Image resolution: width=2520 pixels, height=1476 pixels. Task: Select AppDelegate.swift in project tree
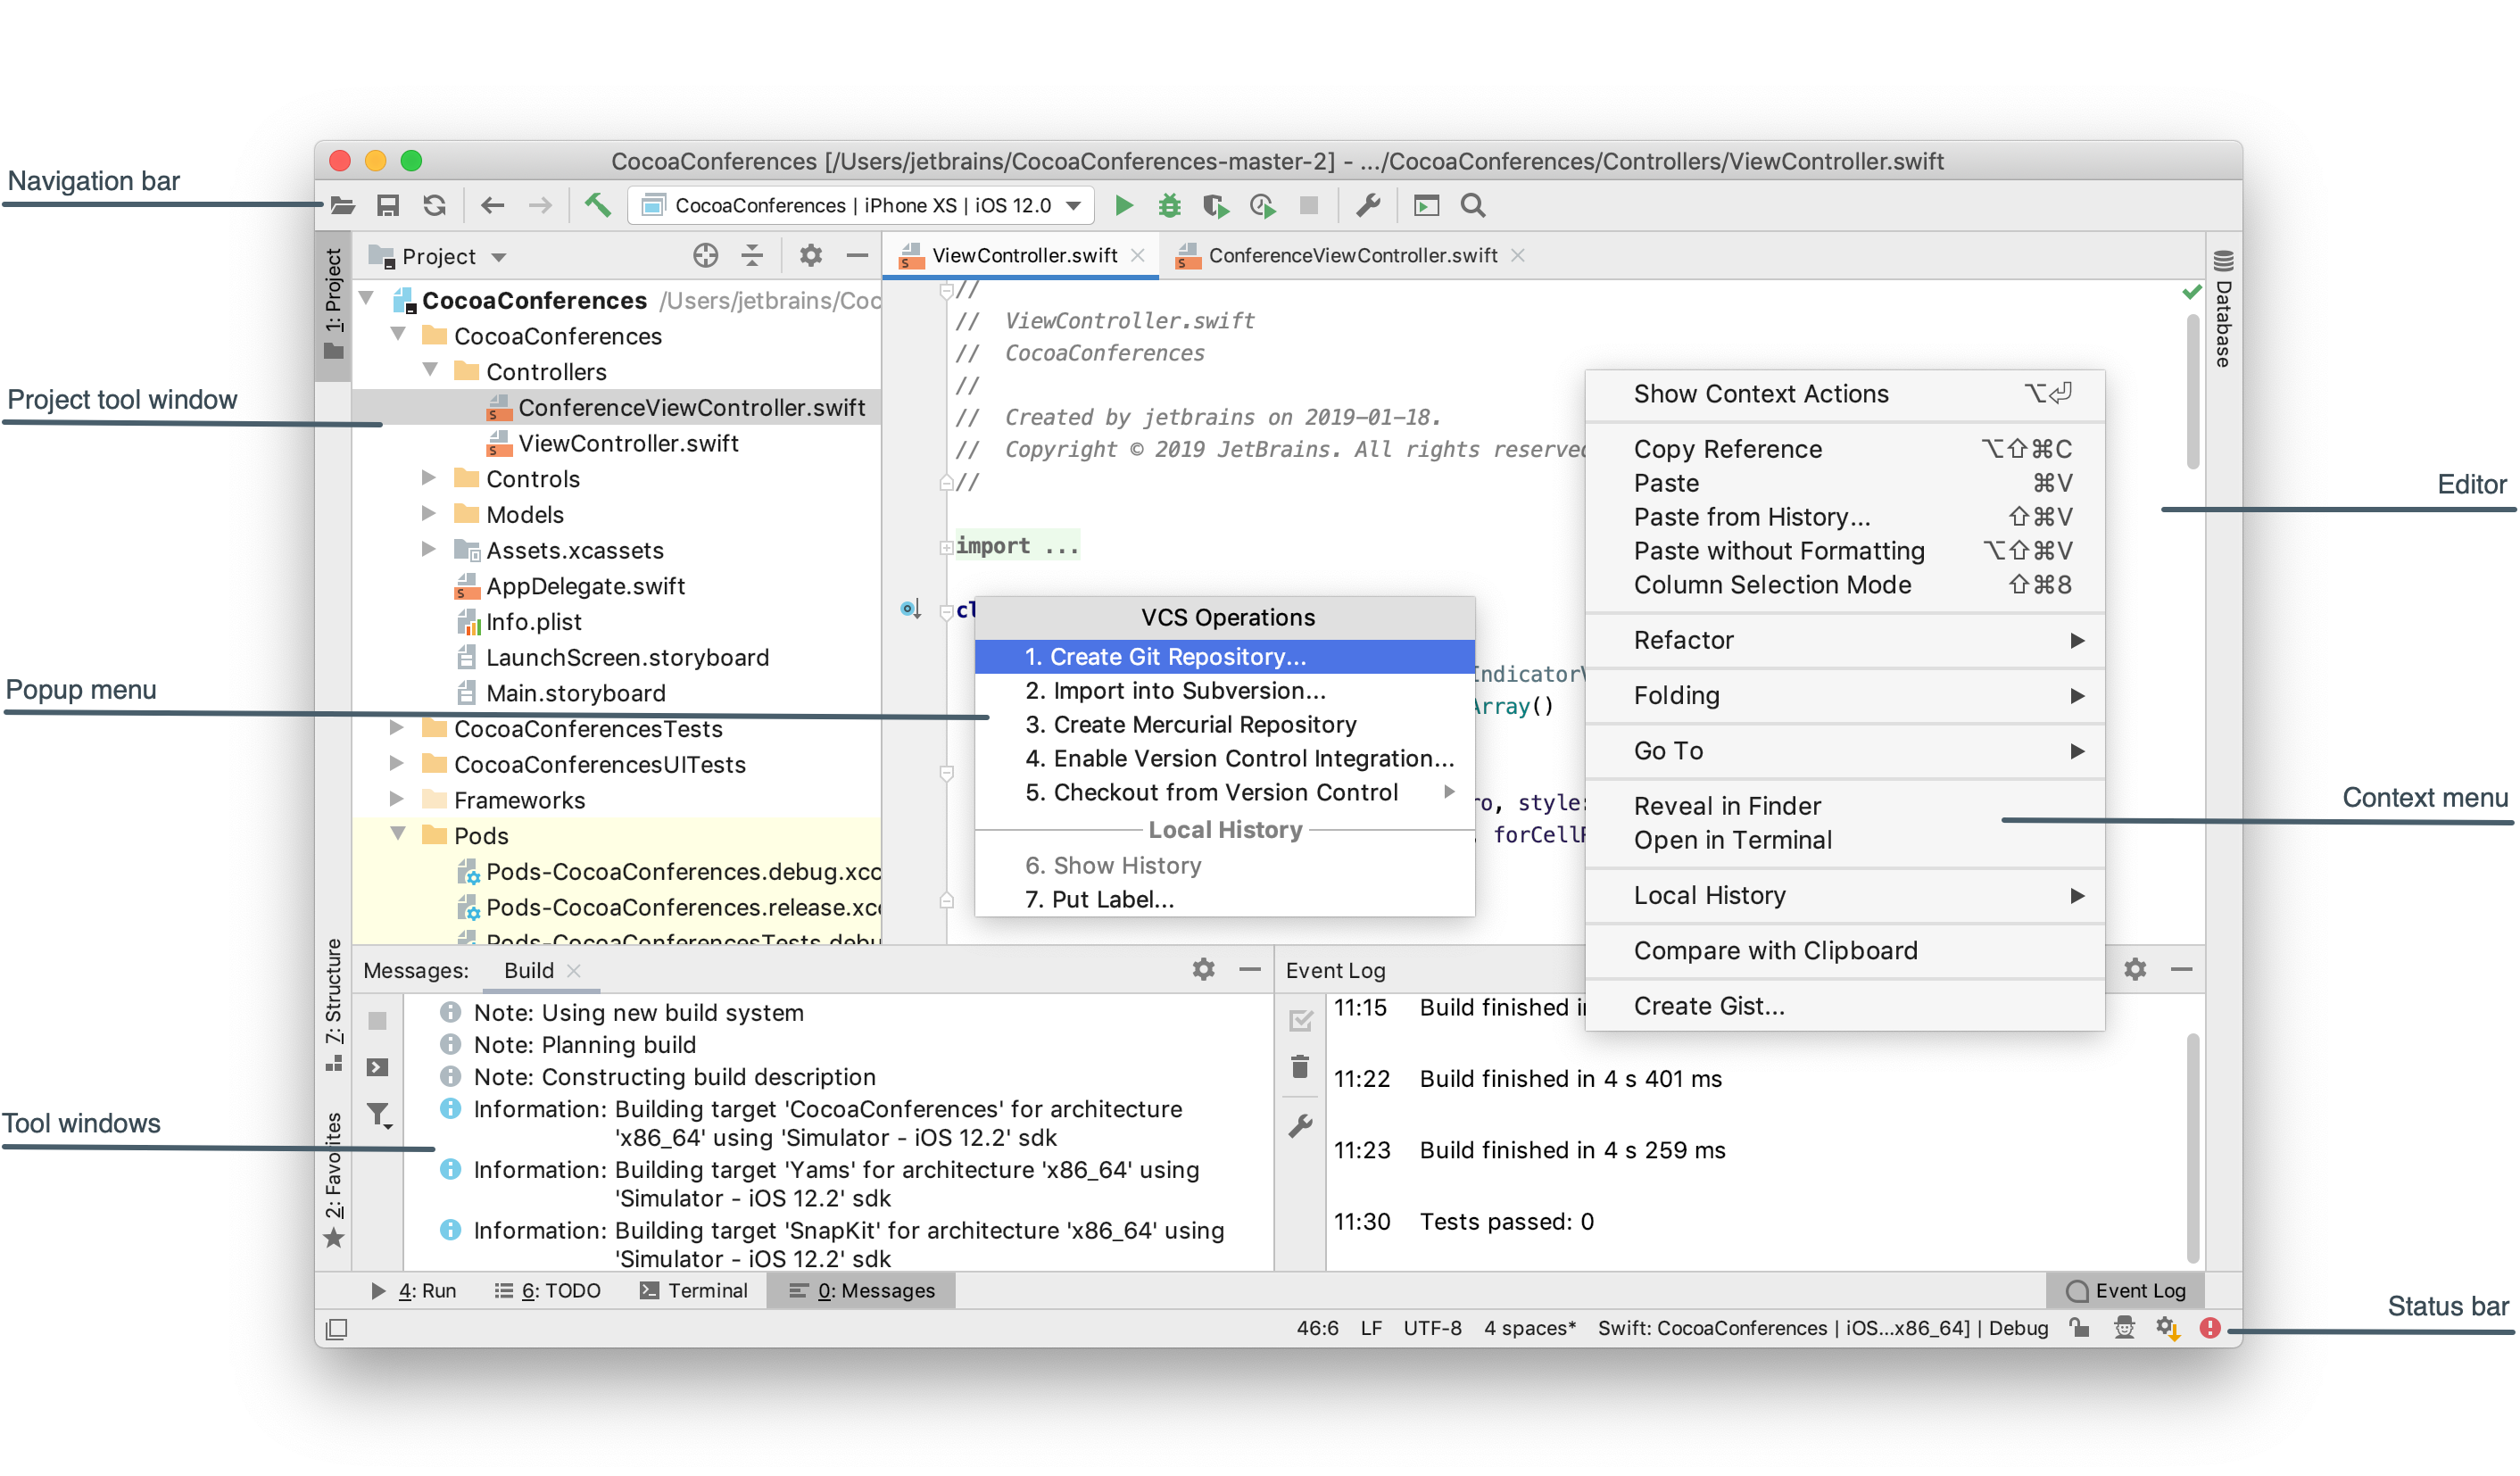pos(585,586)
